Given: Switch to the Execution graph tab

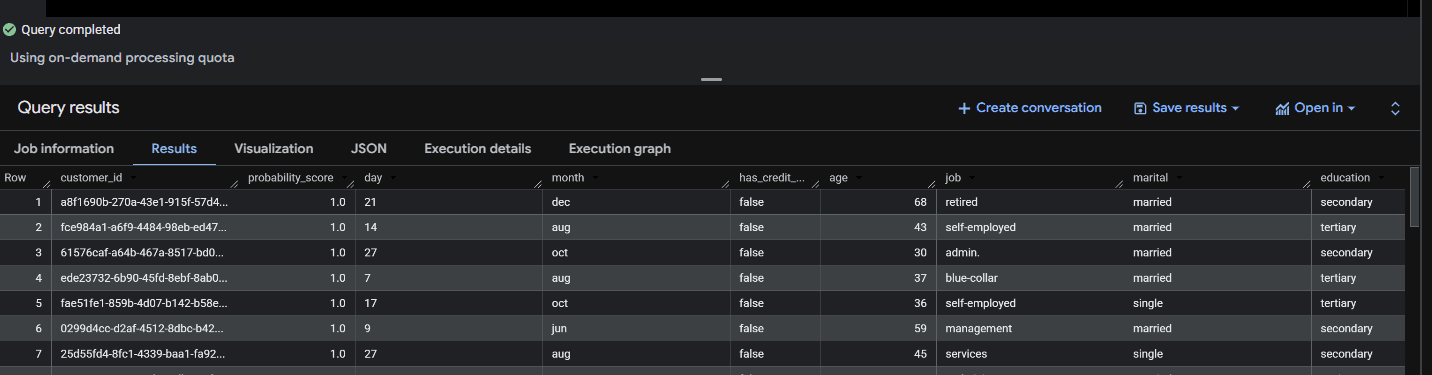Looking at the screenshot, I should [620, 148].
